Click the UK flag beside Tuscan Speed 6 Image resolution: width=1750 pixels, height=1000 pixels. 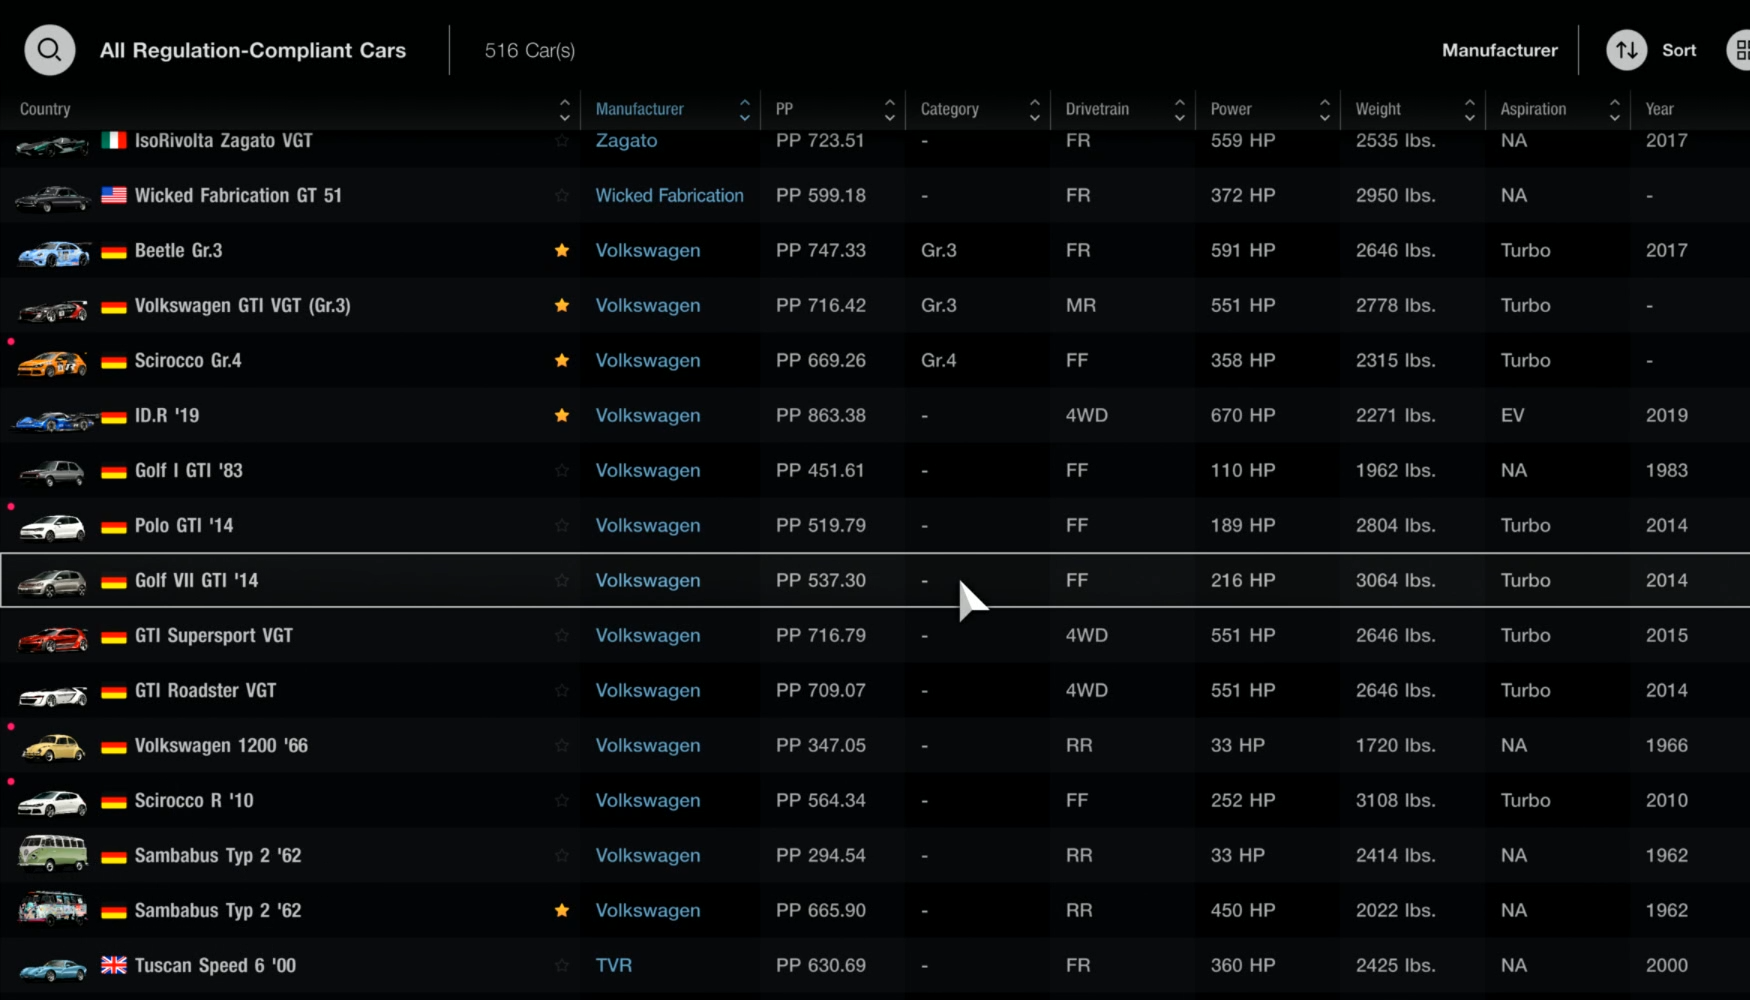pos(114,965)
